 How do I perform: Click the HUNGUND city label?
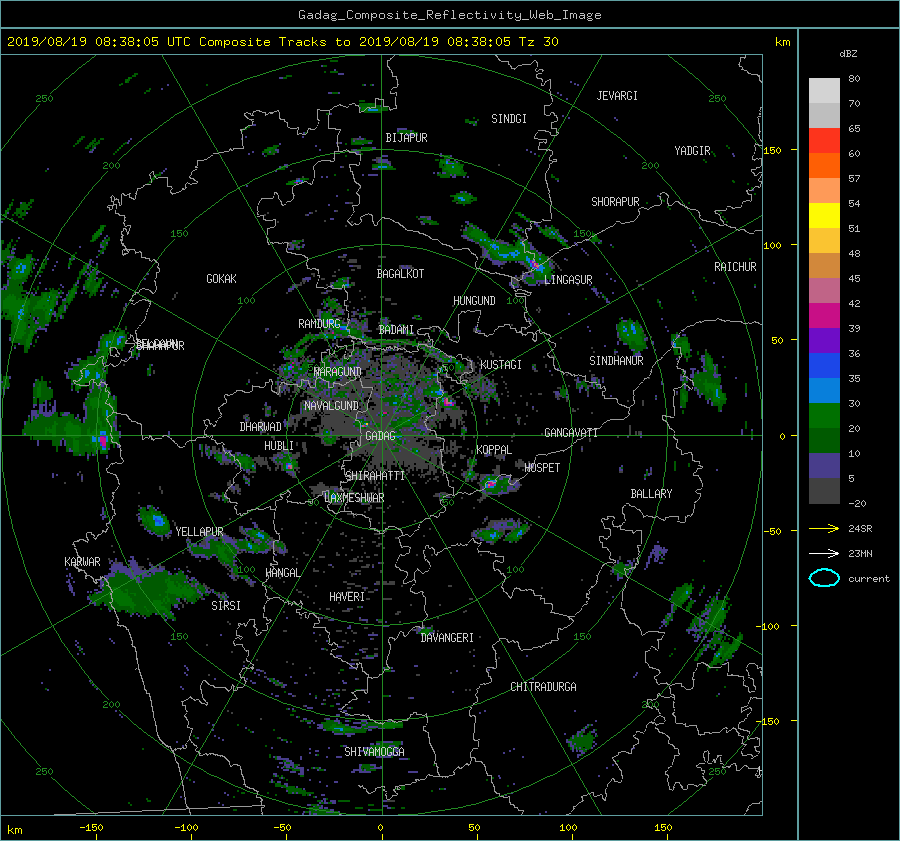click(x=474, y=301)
